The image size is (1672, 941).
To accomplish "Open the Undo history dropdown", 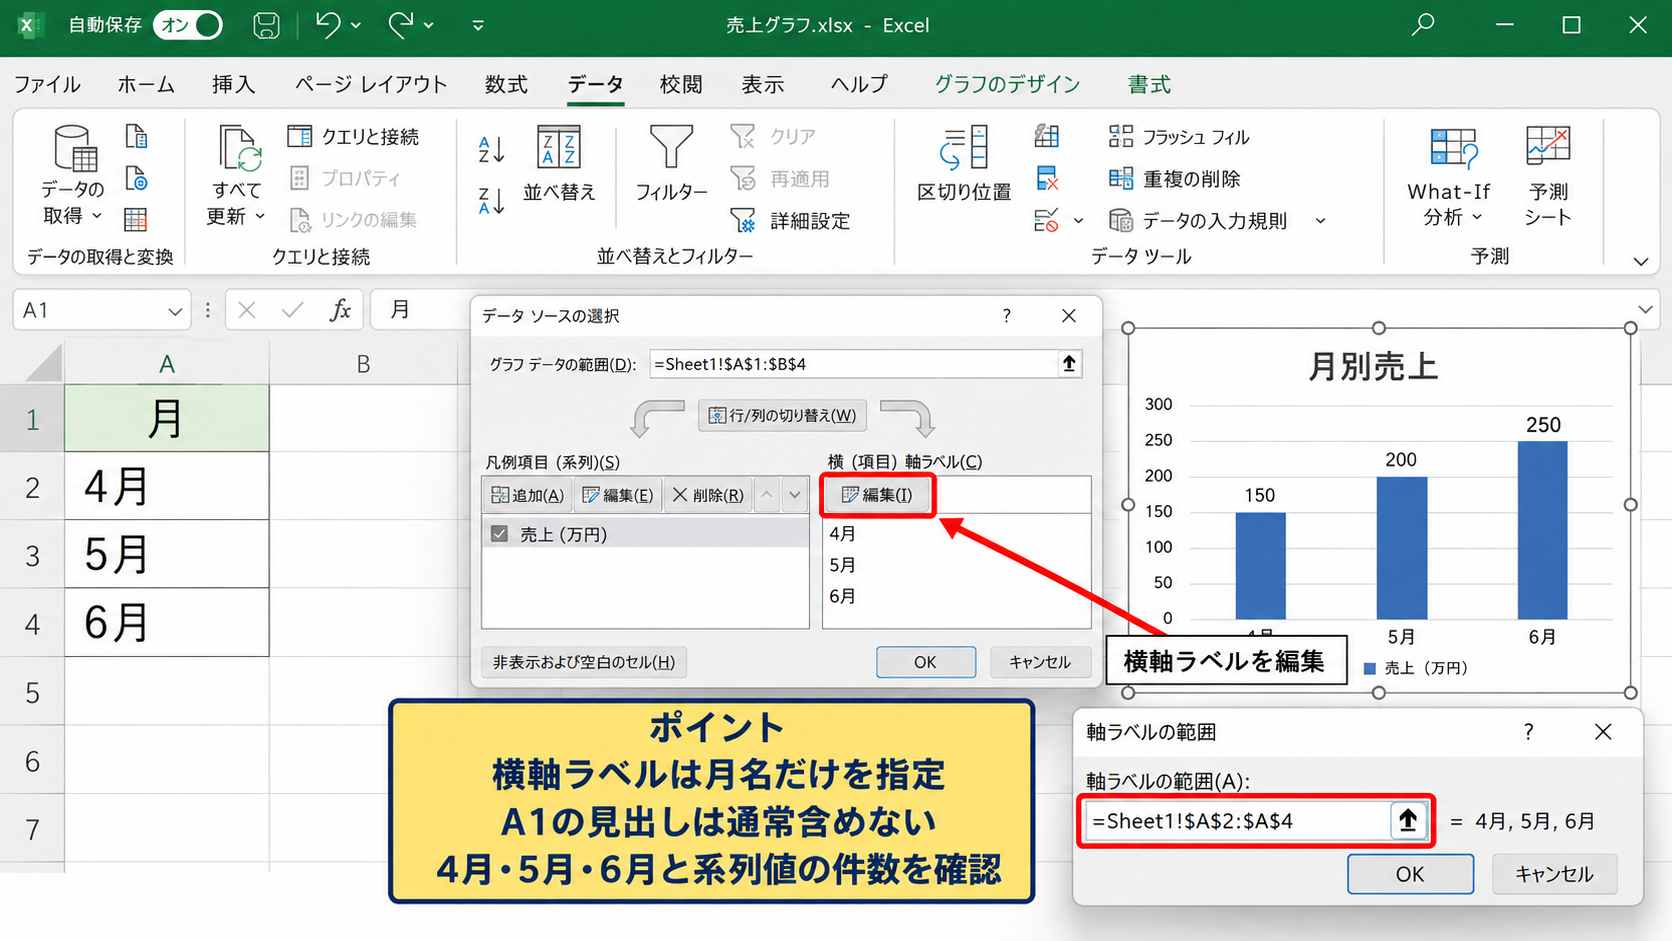I will (356, 26).
